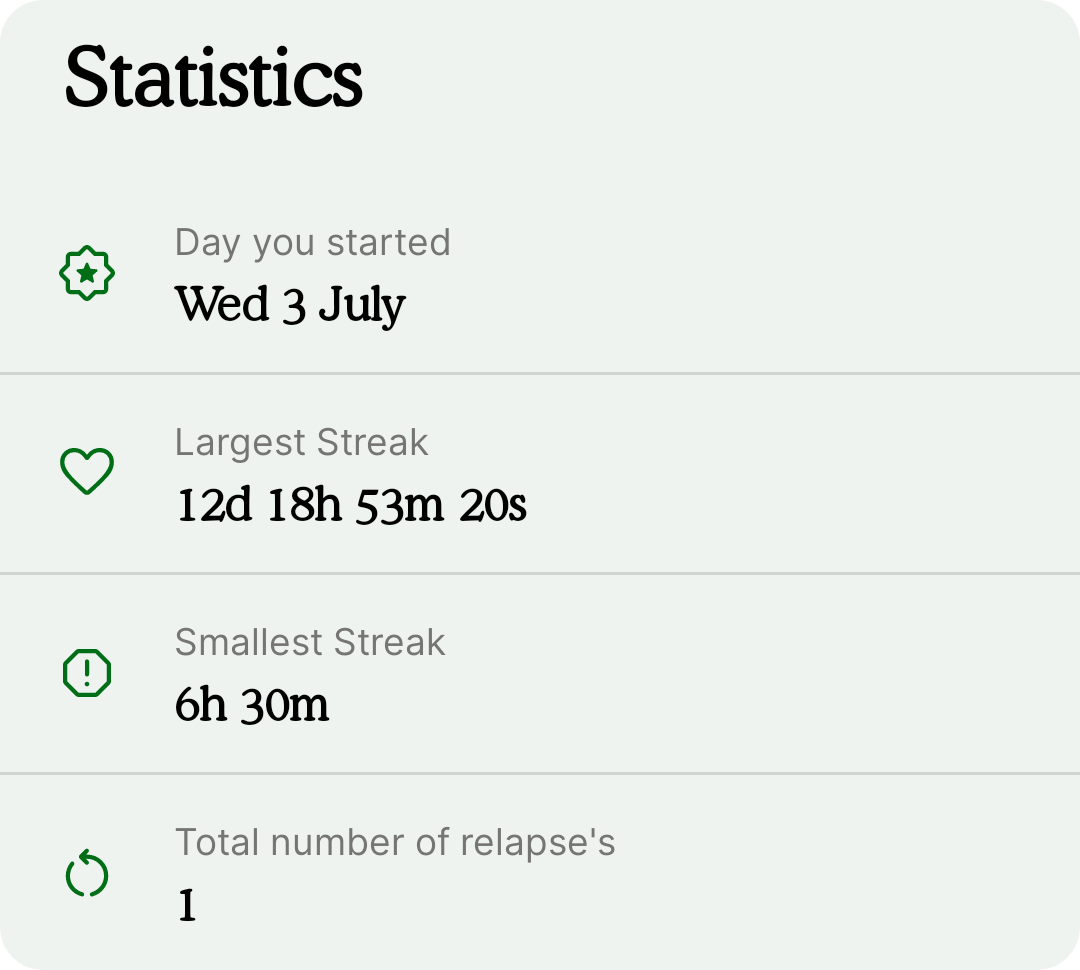Image resolution: width=1080 pixels, height=970 pixels.
Task: Click the heart icon for Largest Streak
Action: click(87, 471)
